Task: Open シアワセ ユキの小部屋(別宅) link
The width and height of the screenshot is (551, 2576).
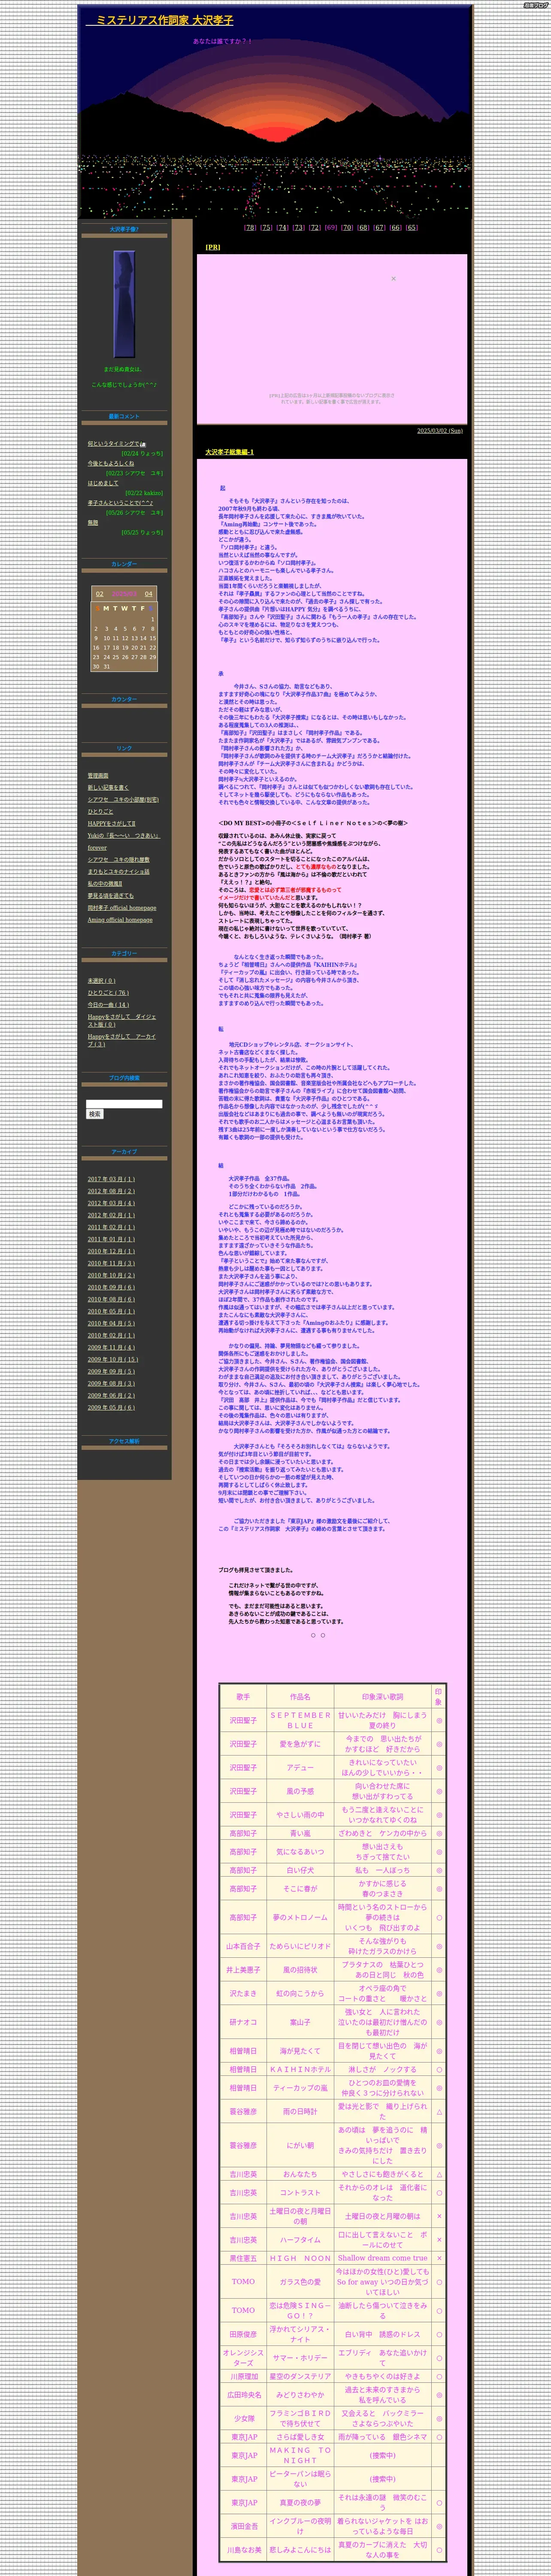Action: (x=123, y=800)
